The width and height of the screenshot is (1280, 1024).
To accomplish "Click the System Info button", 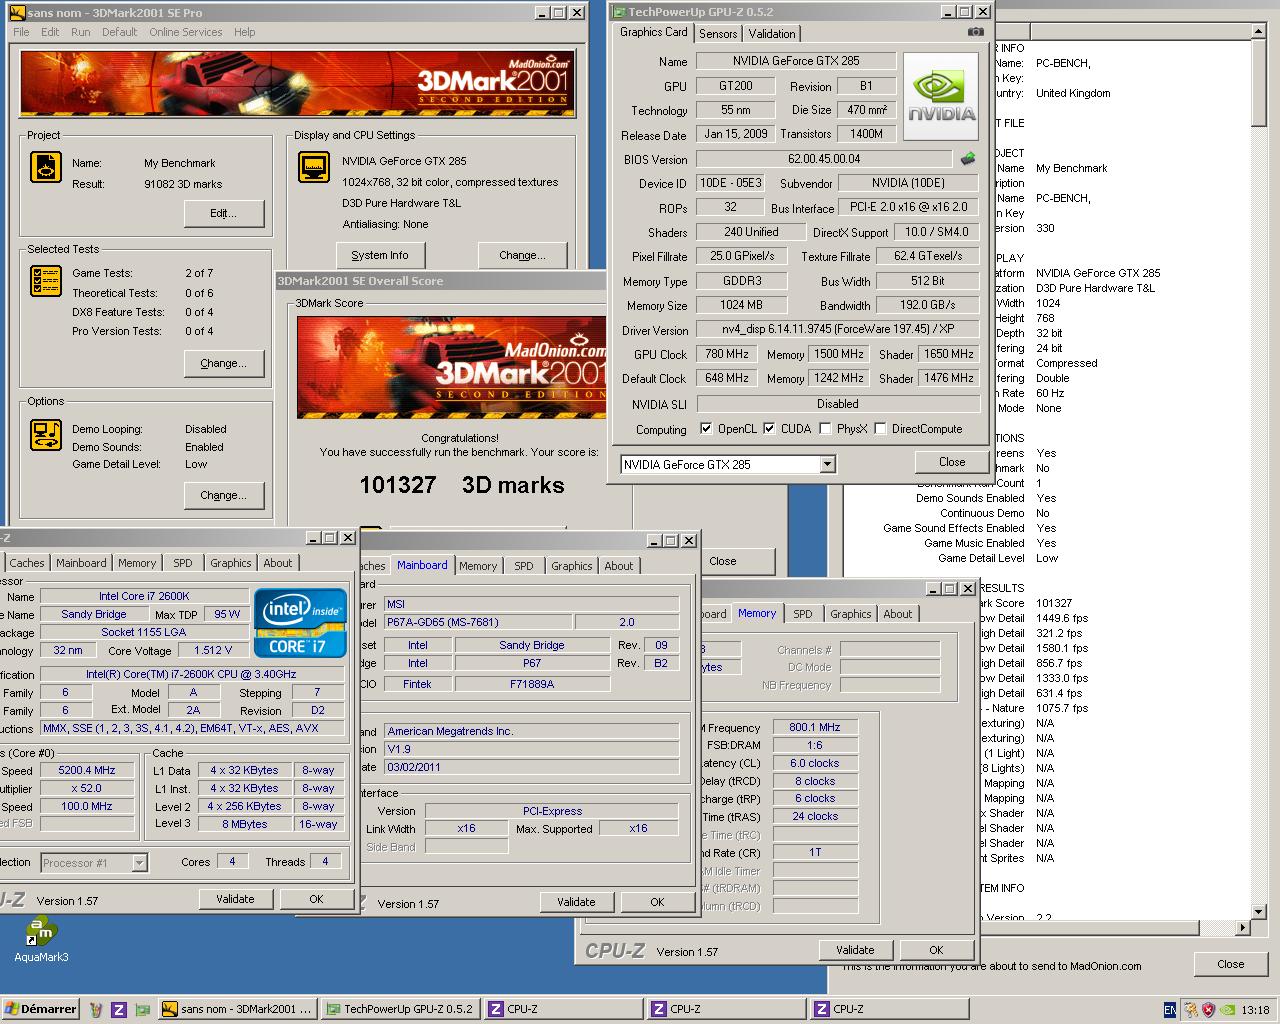I will tap(380, 255).
